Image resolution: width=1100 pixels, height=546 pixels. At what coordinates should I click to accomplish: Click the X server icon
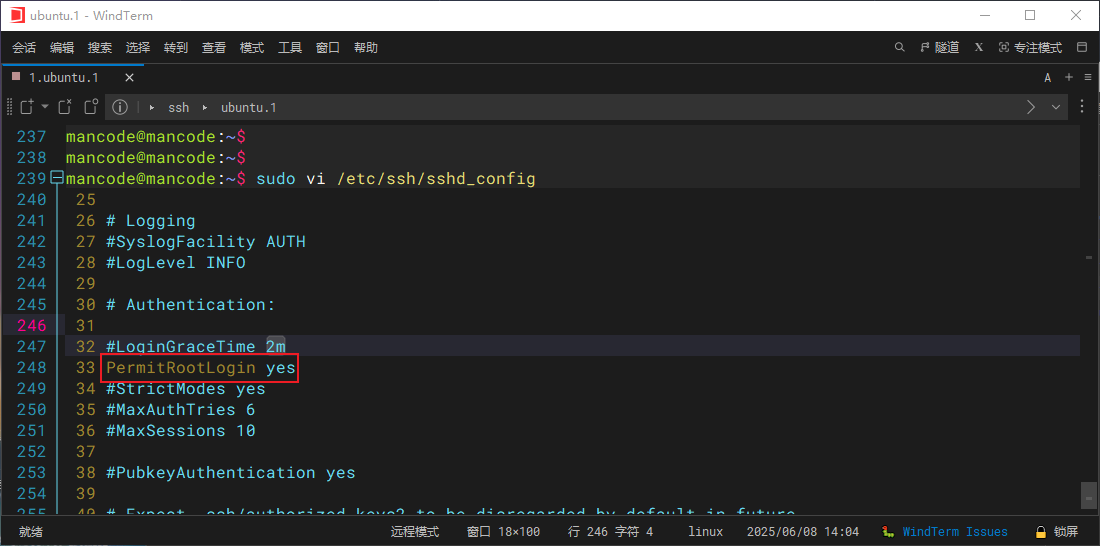point(979,47)
